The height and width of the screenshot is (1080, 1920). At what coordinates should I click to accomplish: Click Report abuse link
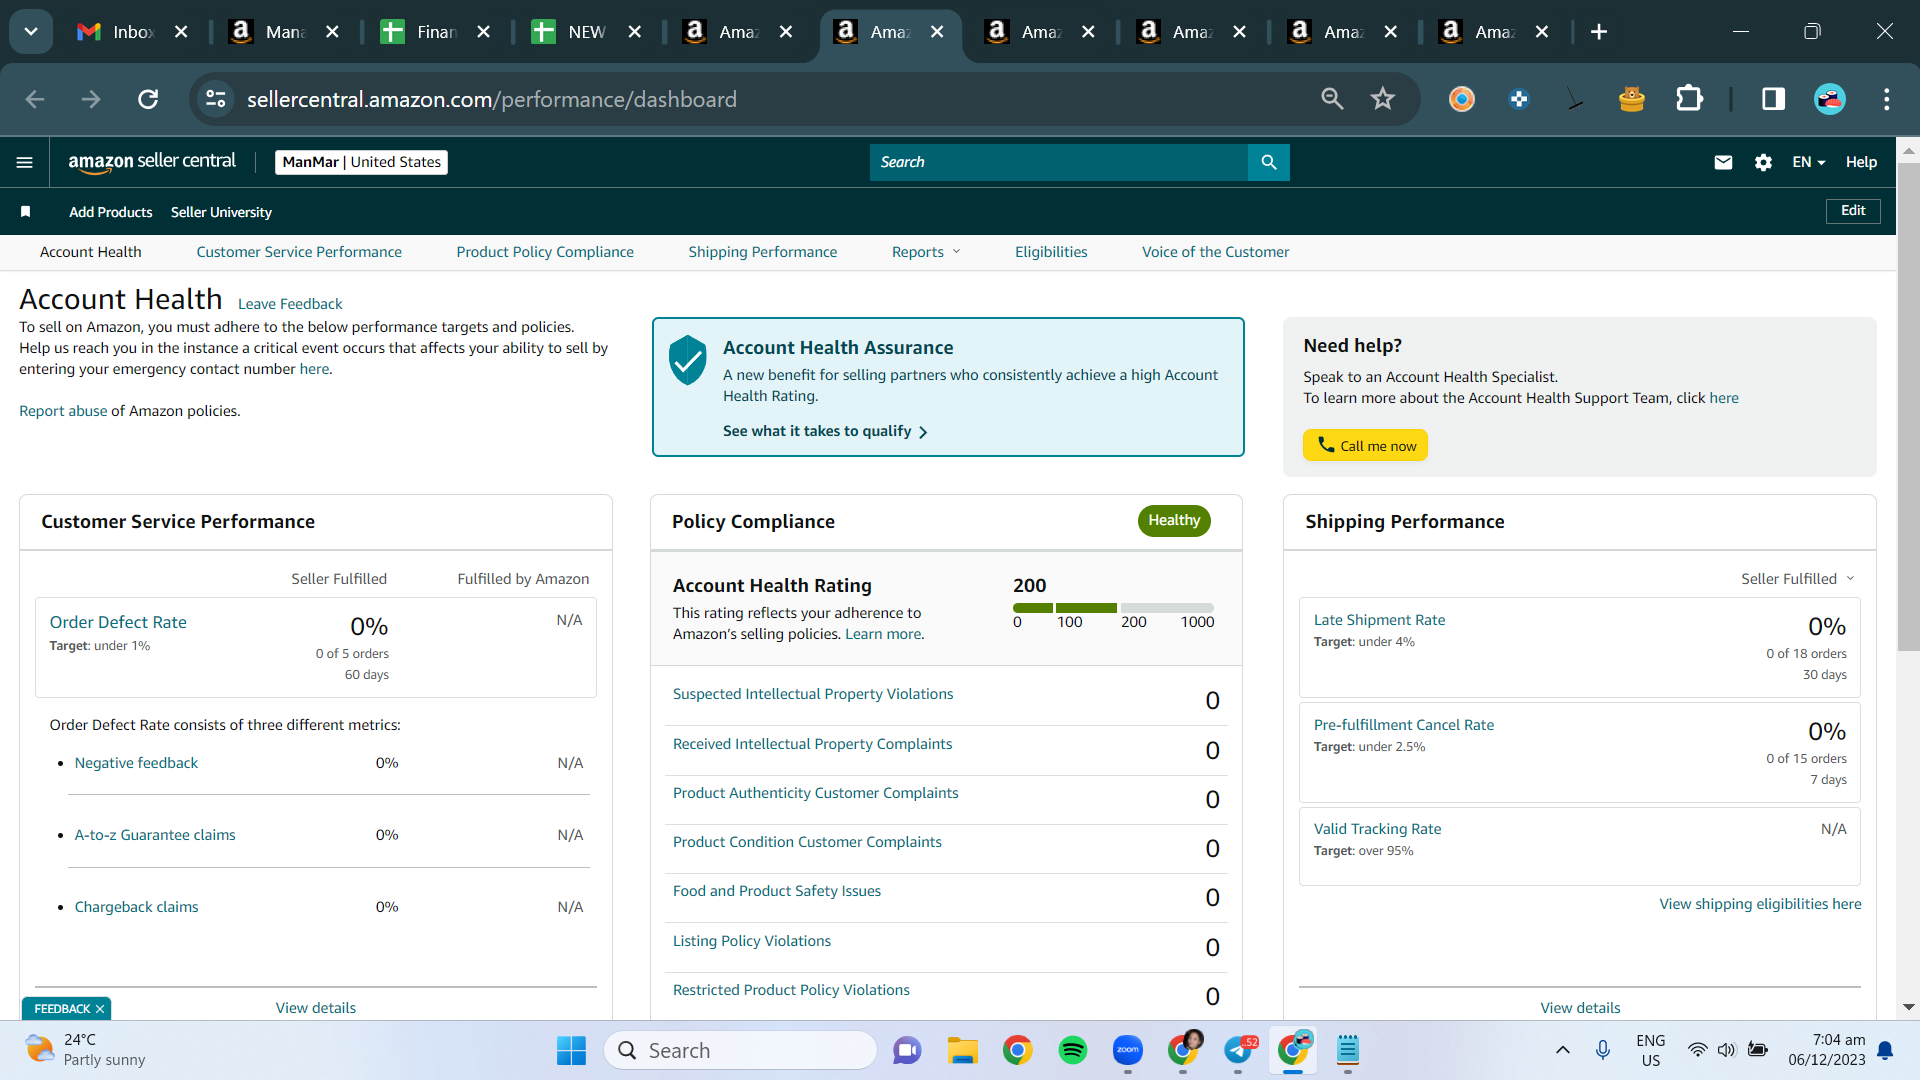(x=63, y=411)
